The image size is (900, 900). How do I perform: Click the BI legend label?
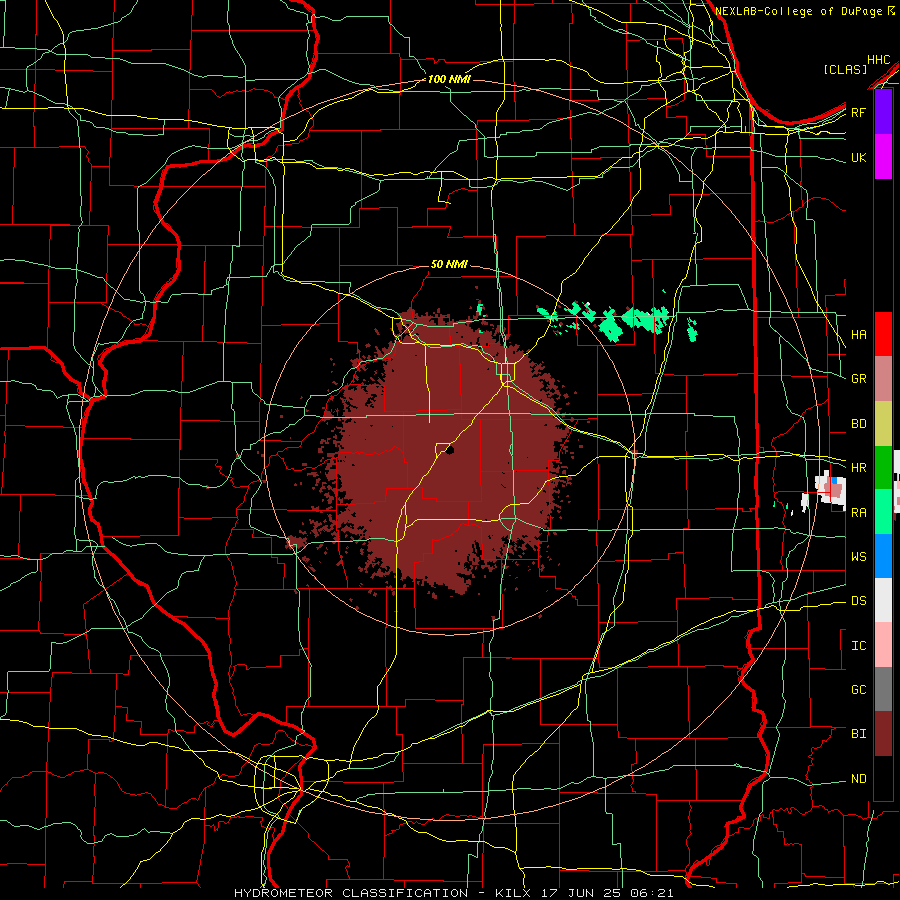(x=858, y=734)
